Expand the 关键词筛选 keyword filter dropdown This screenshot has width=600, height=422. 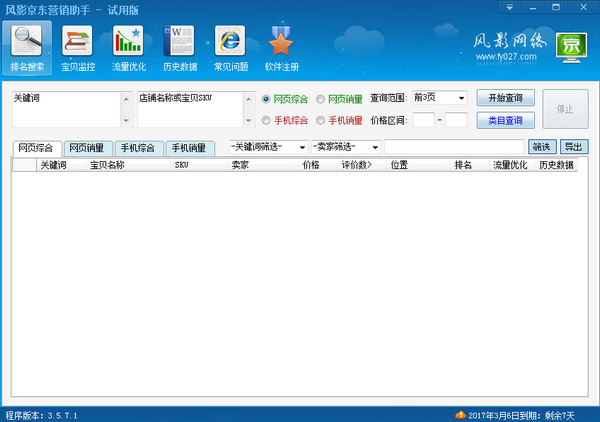pyautogui.click(x=302, y=147)
